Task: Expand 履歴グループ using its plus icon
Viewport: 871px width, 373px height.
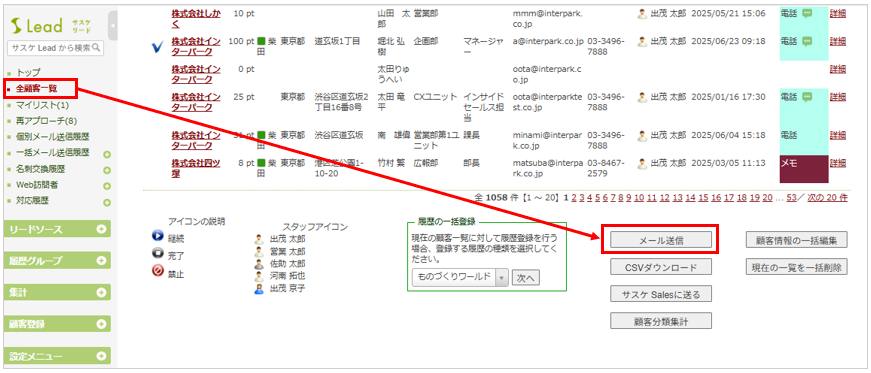Action: 101,260
